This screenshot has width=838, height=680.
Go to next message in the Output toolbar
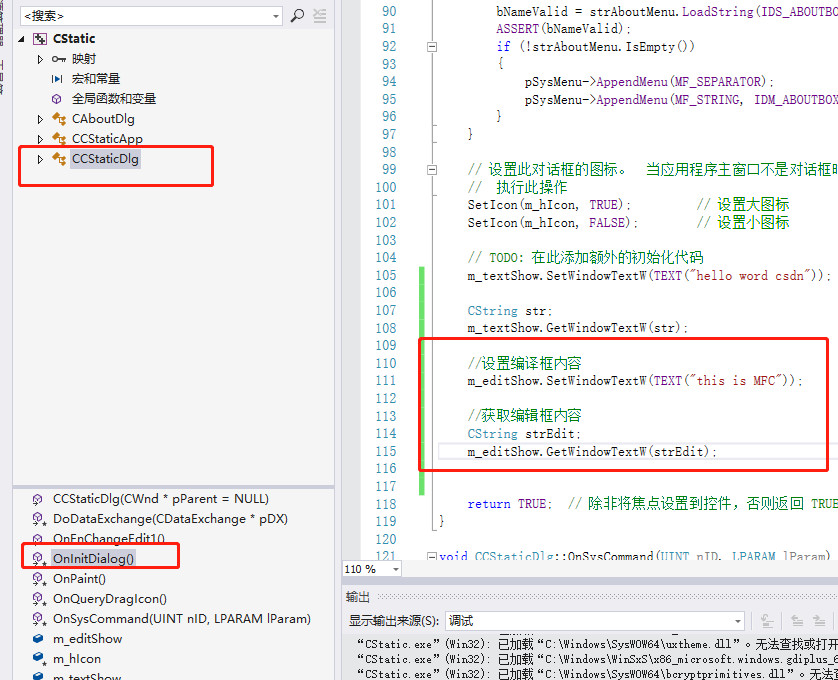(819, 621)
